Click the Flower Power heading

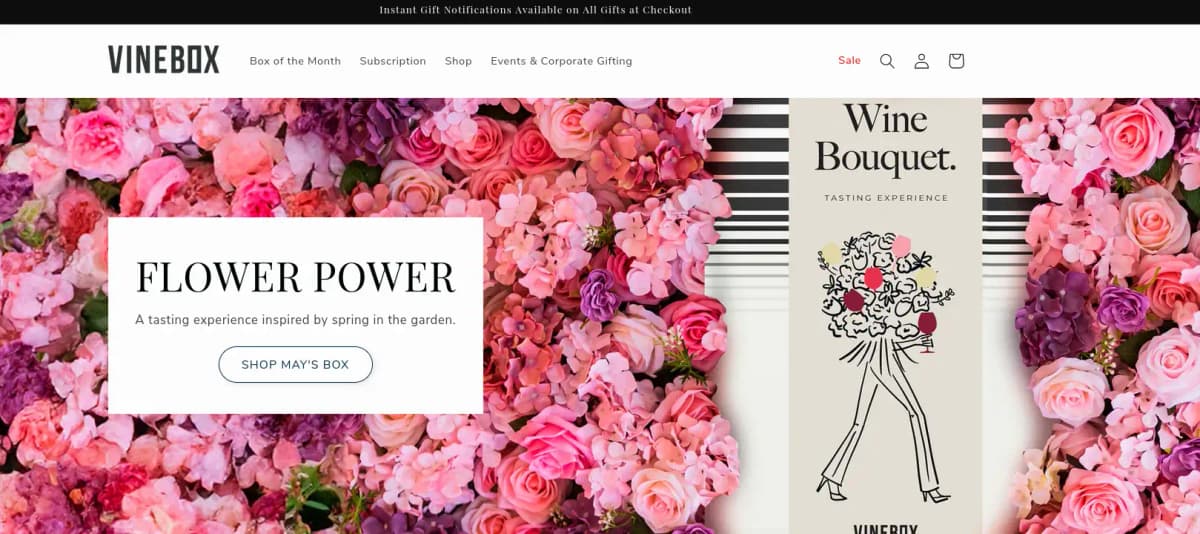coord(295,277)
